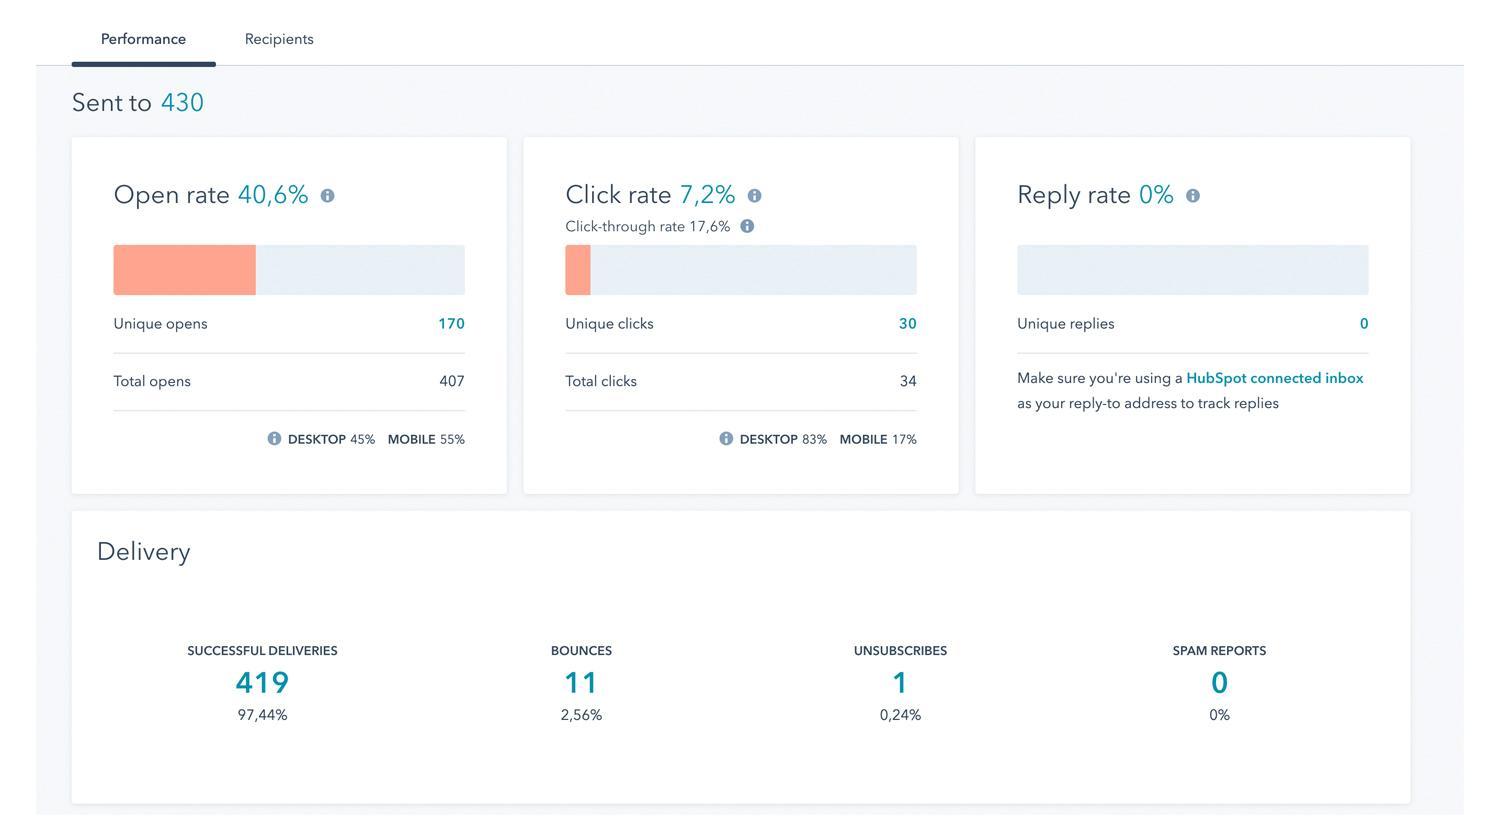Select the Click rate progress bar
Screen dimensions: 1500x834
[x=741, y=270]
